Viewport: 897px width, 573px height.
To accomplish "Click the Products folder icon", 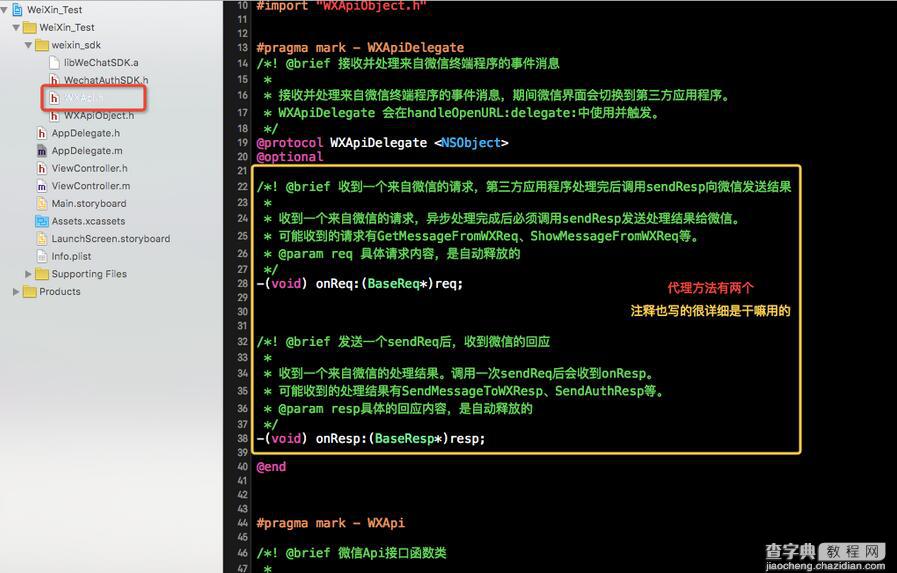I will pos(29,292).
